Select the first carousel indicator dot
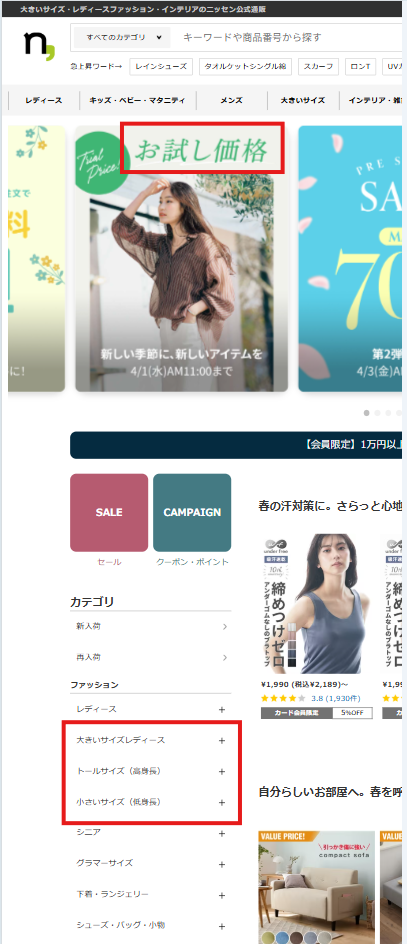The image size is (407, 944). click(367, 413)
